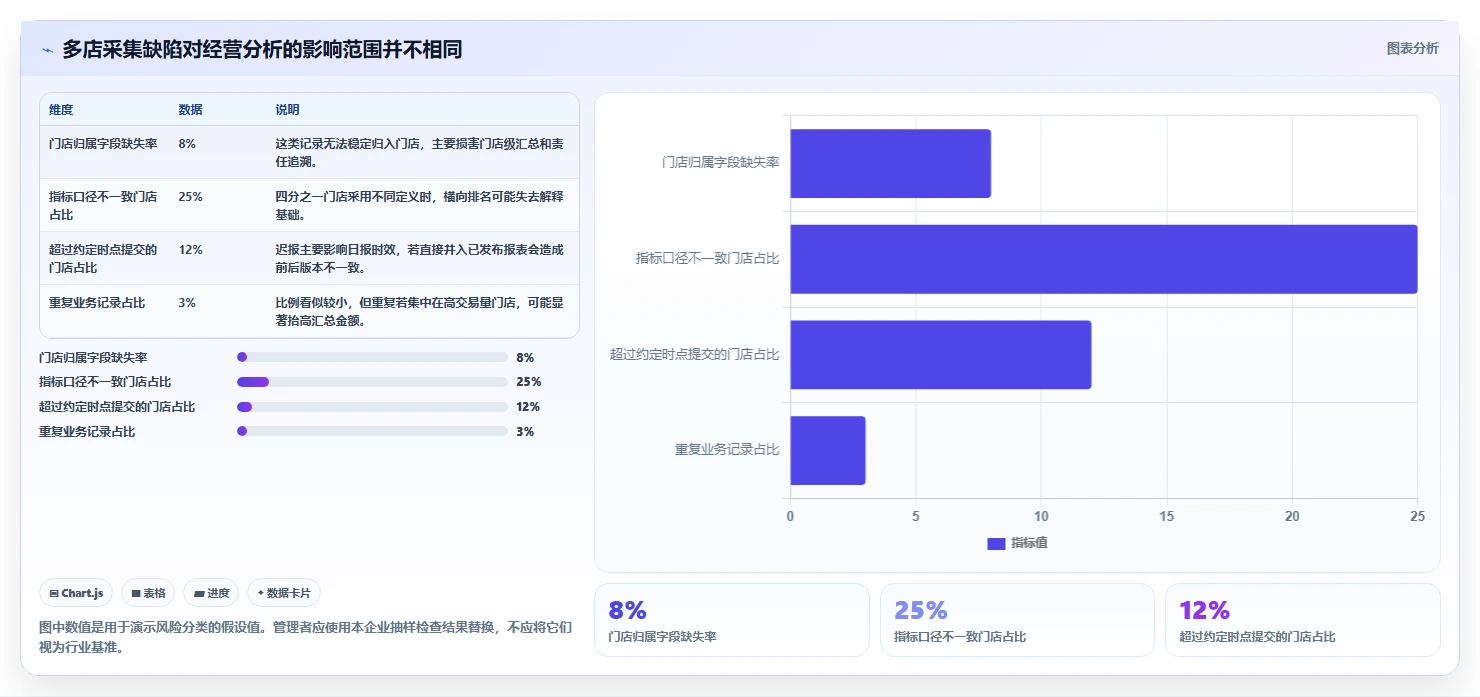Click the x-axis tick value 15
Viewport: 1480px width, 697px height.
click(1166, 516)
